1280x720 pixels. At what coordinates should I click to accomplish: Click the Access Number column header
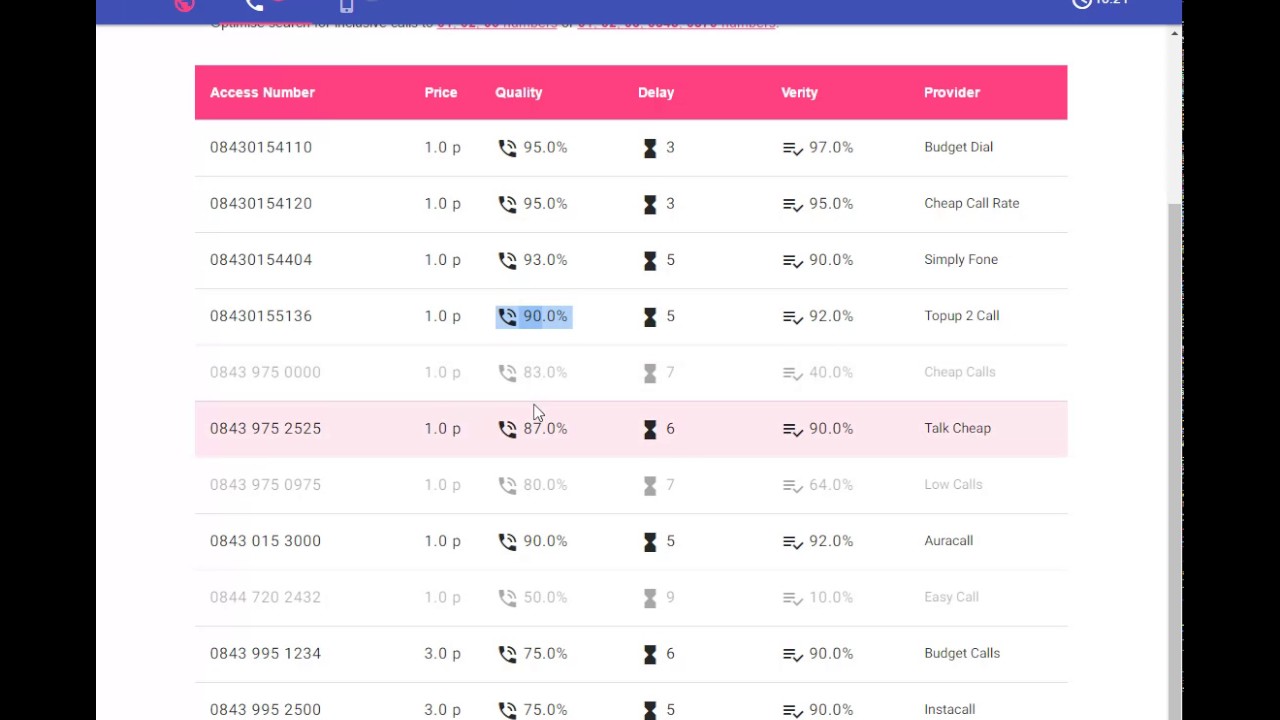pos(262,92)
